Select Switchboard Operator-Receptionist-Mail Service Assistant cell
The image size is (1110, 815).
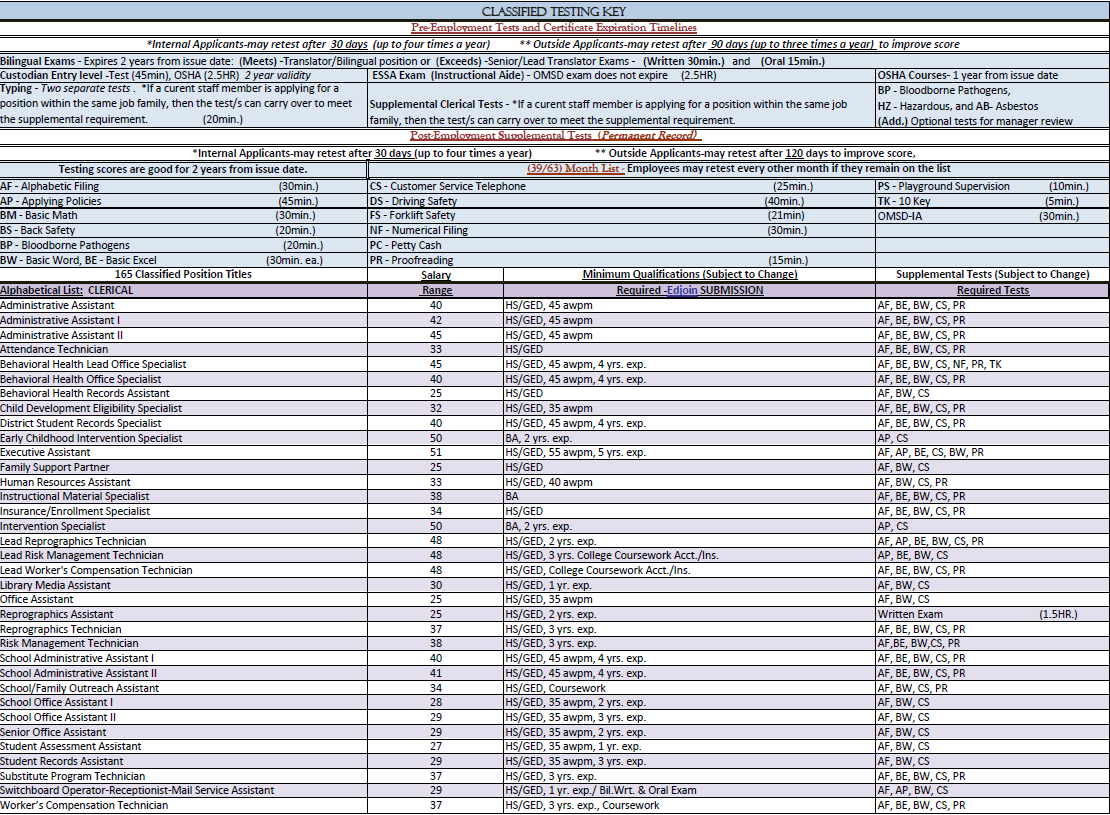(x=137, y=790)
